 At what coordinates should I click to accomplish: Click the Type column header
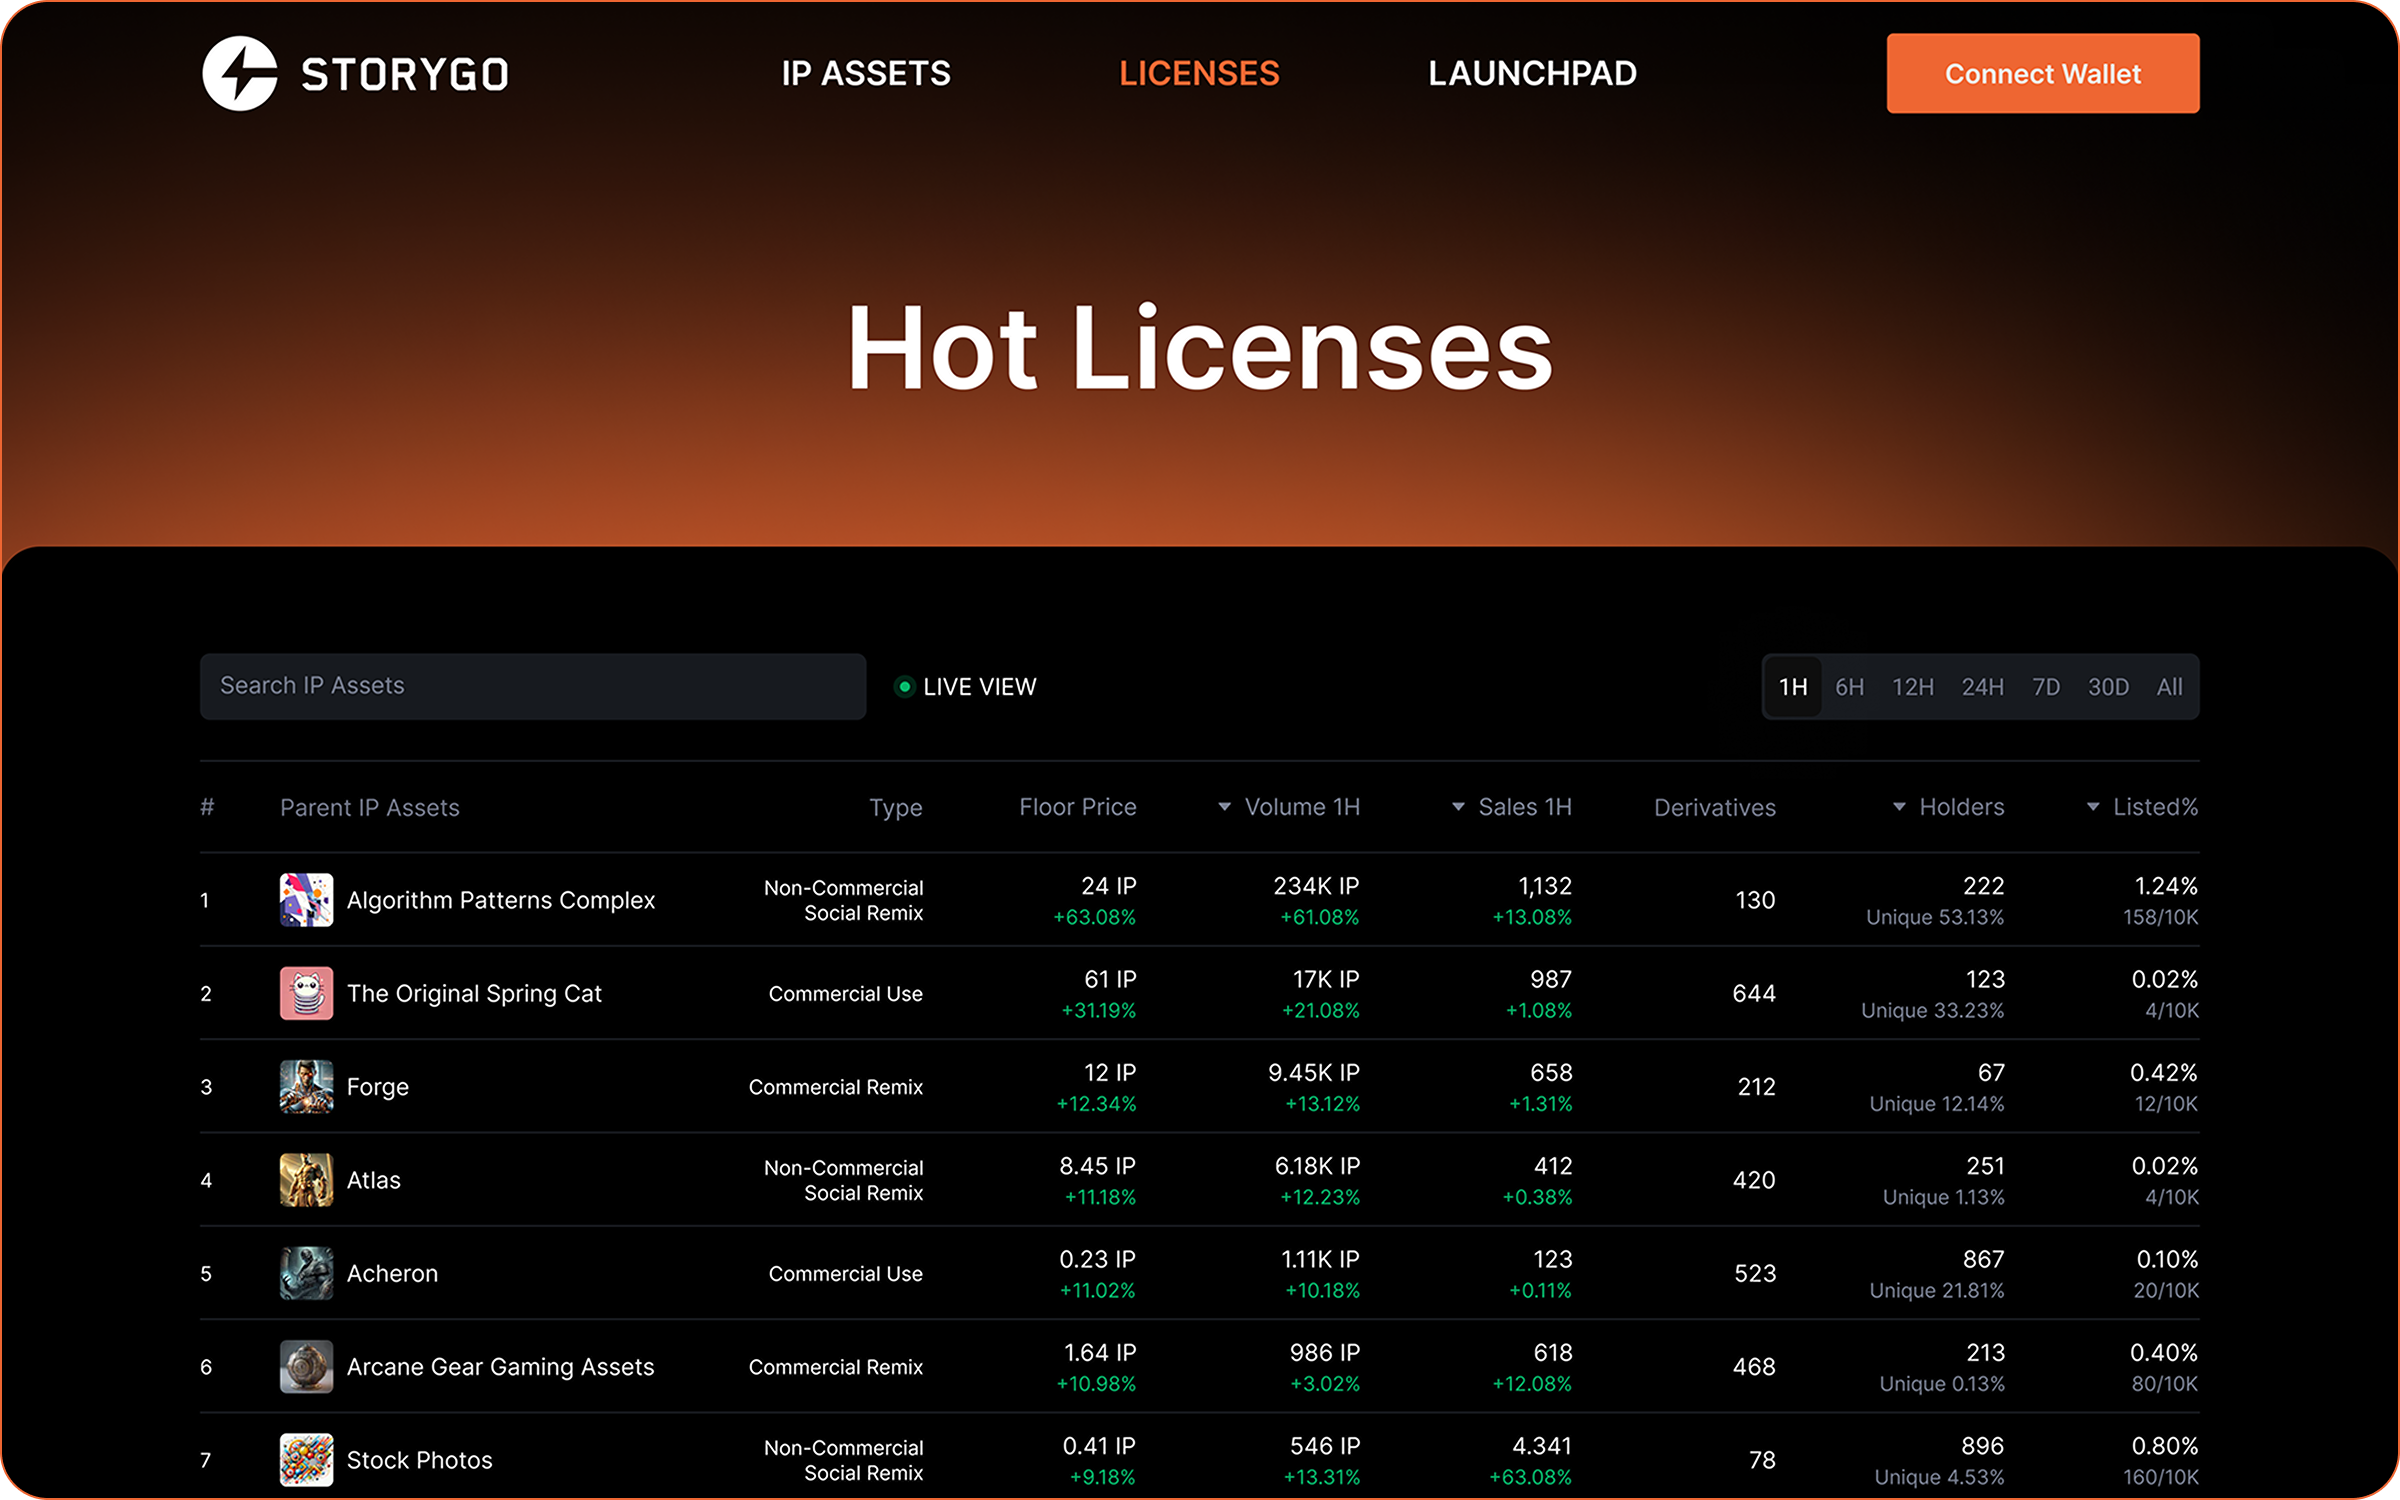tap(895, 807)
